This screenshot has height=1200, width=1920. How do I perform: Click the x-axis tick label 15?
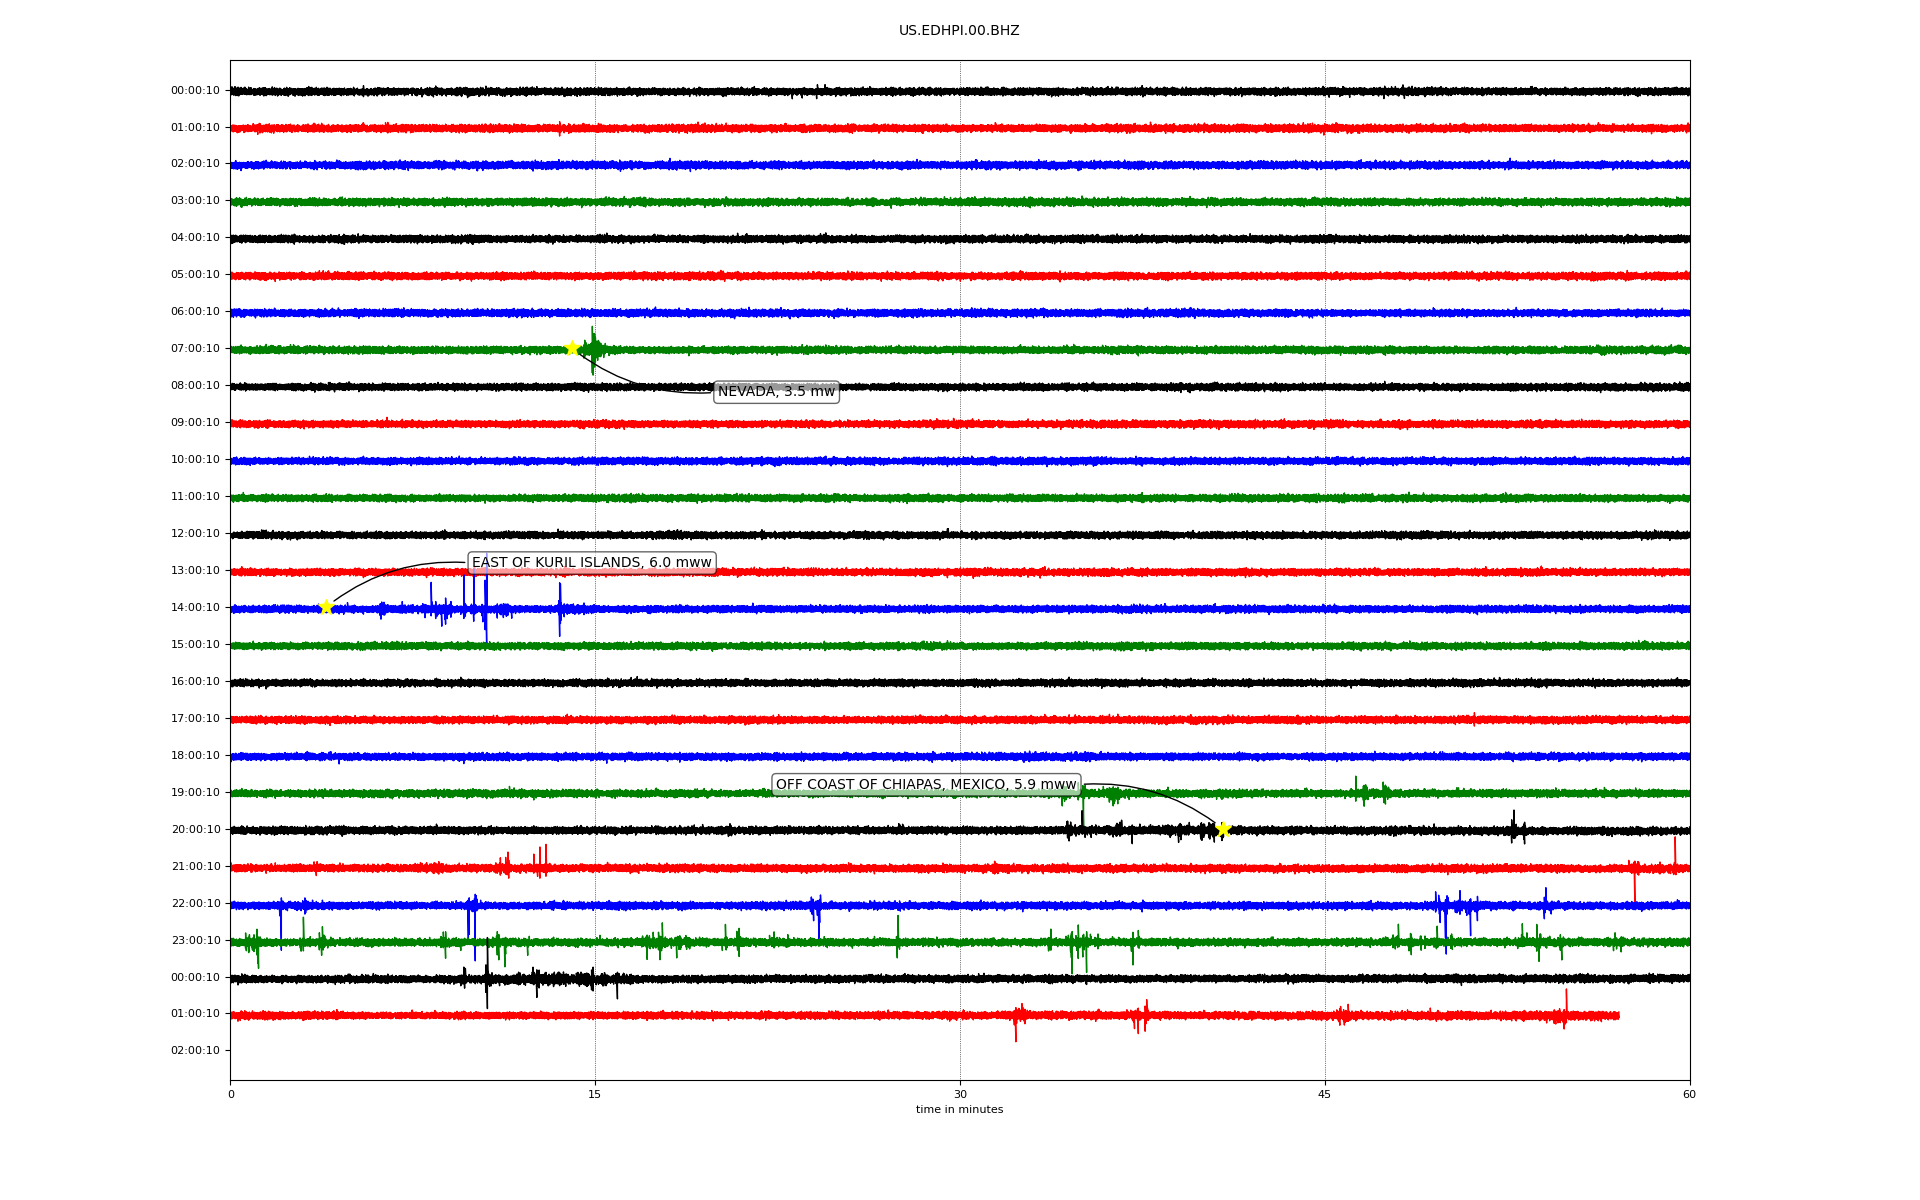click(x=595, y=1094)
